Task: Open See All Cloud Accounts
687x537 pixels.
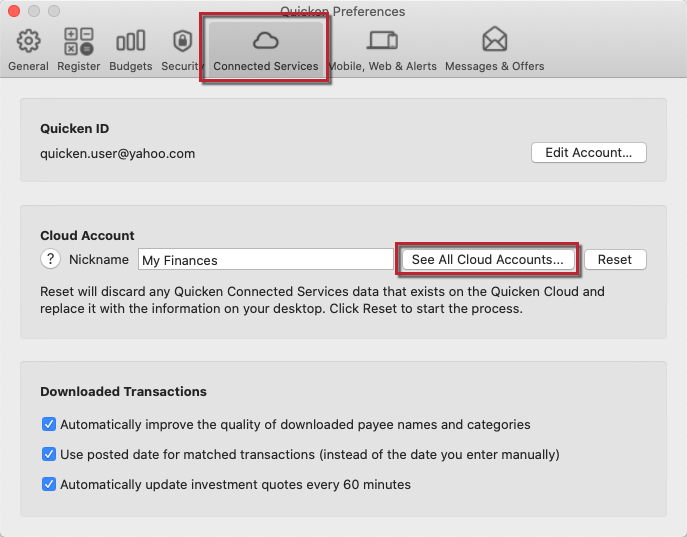Action: tap(488, 259)
